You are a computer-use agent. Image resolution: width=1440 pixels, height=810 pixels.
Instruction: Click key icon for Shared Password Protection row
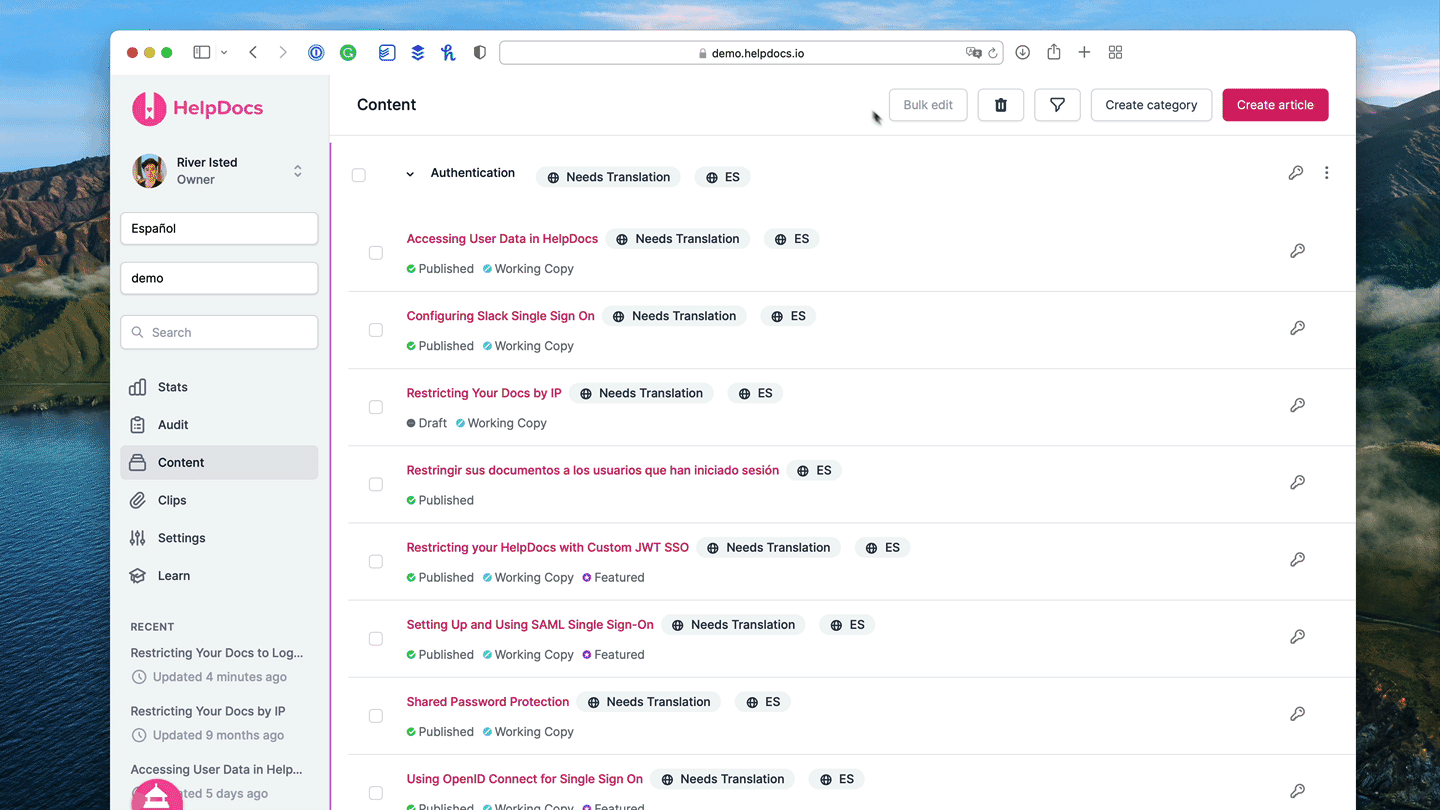click(x=1297, y=714)
